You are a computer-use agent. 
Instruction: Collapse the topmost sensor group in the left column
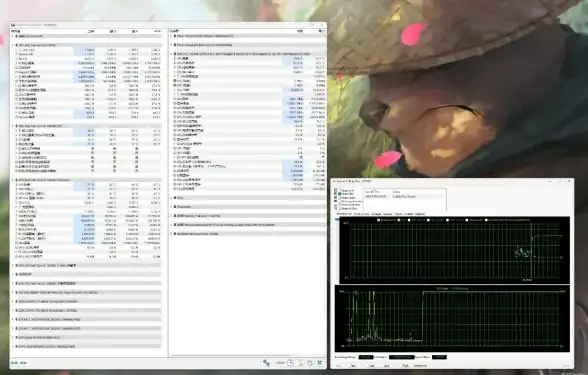point(13,36)
